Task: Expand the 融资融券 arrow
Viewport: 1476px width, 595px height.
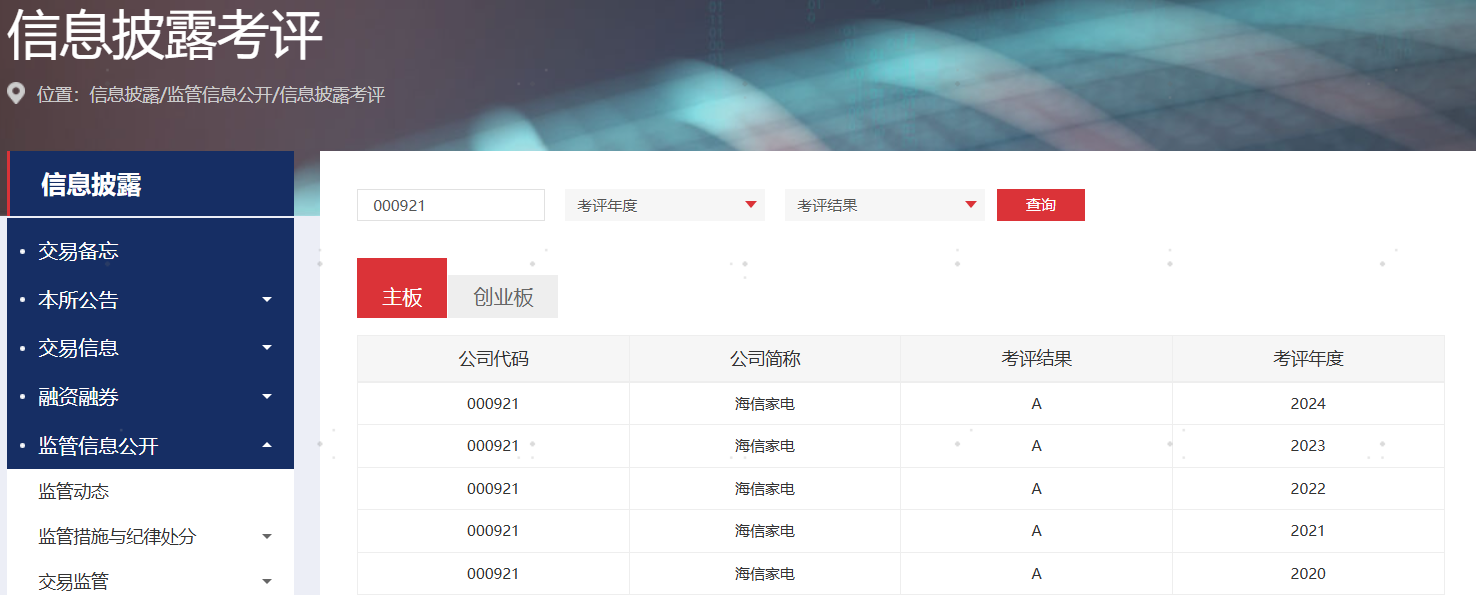Action: 267,397
